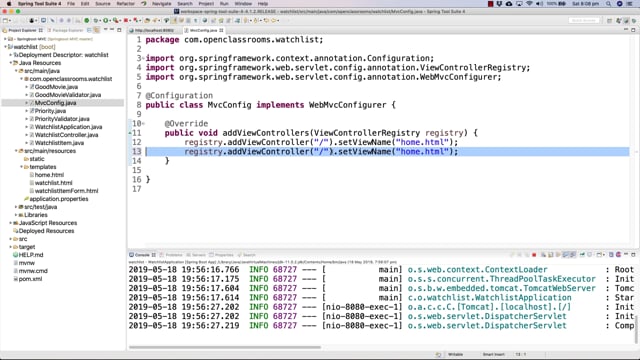Expand the src/test/java folder

pyautogui.click(x=16, y=207)
